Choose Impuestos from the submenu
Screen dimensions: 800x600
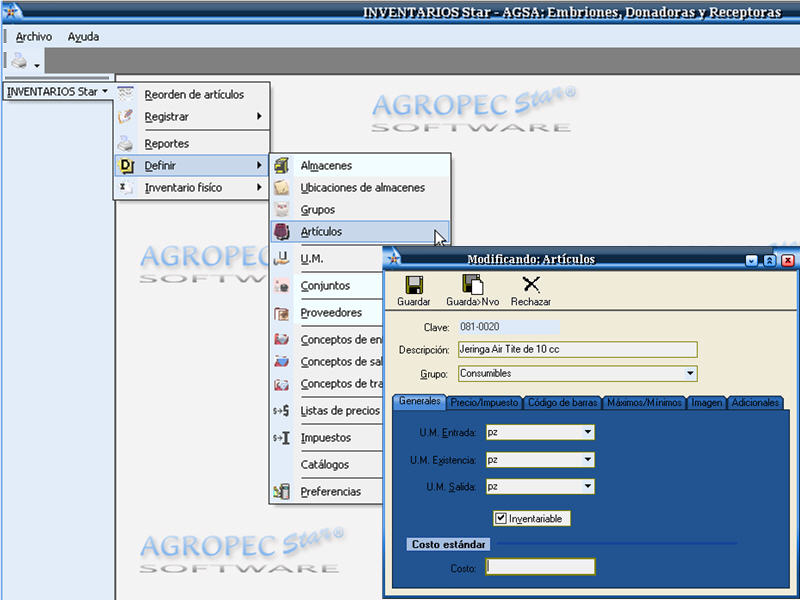coord(328,437)
